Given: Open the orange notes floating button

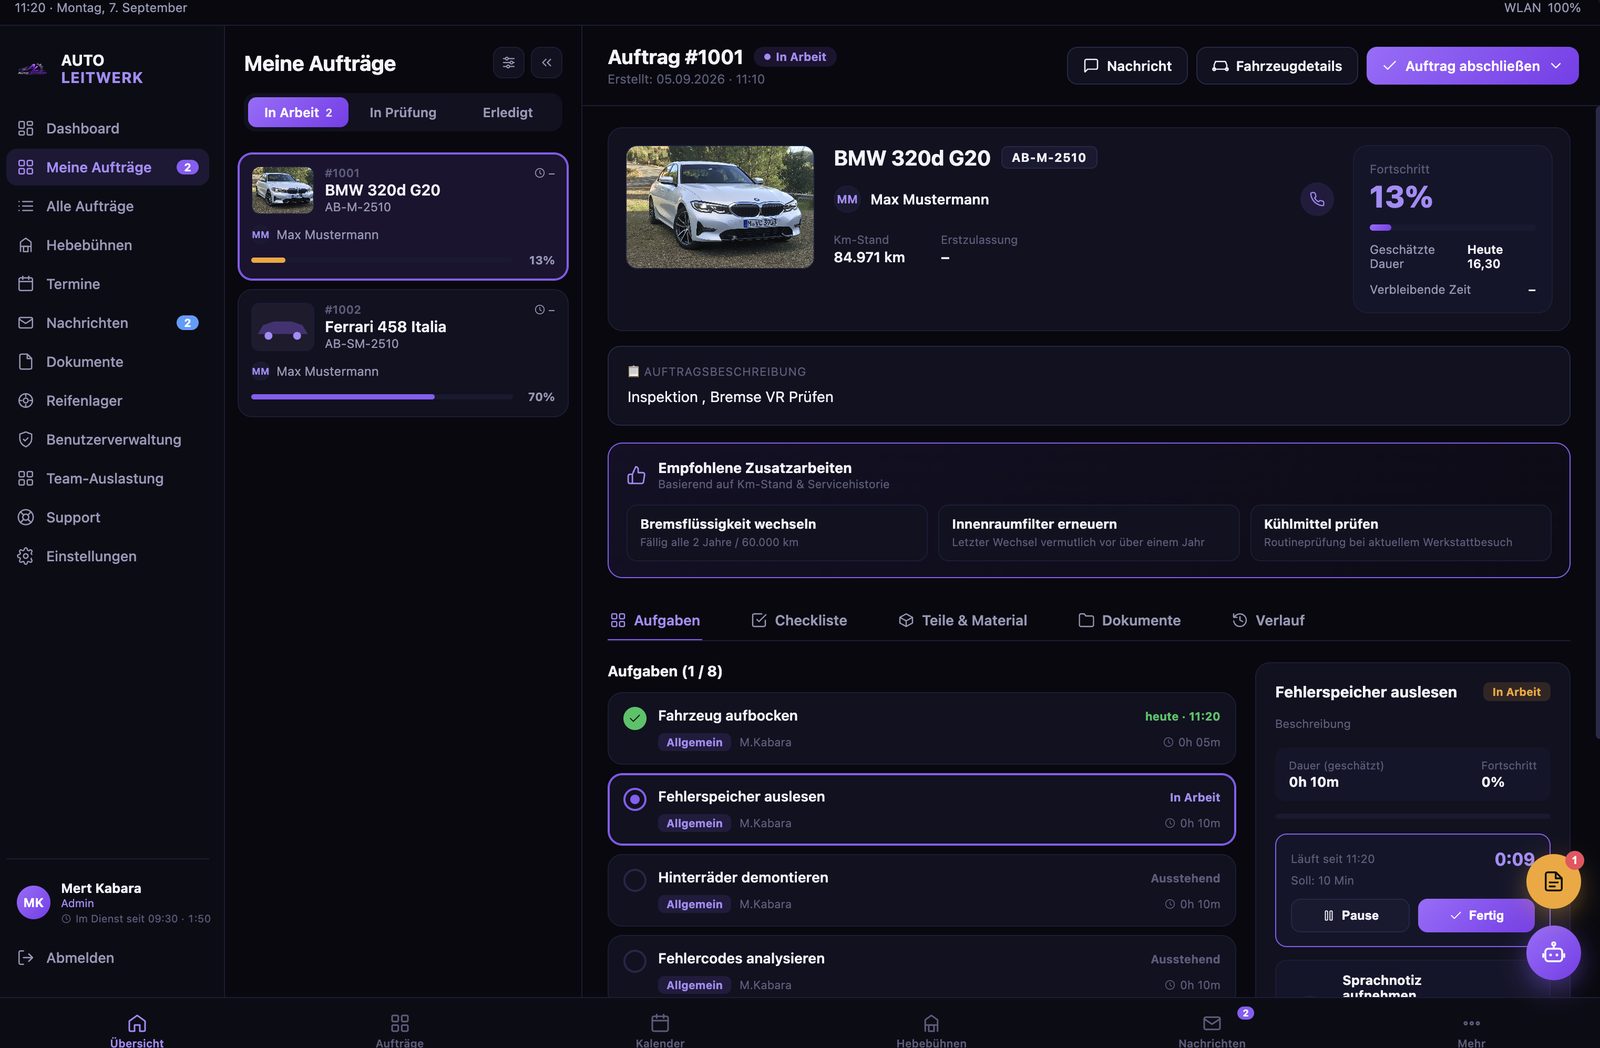Looking at the screenshot, I should click(1553, 881).
